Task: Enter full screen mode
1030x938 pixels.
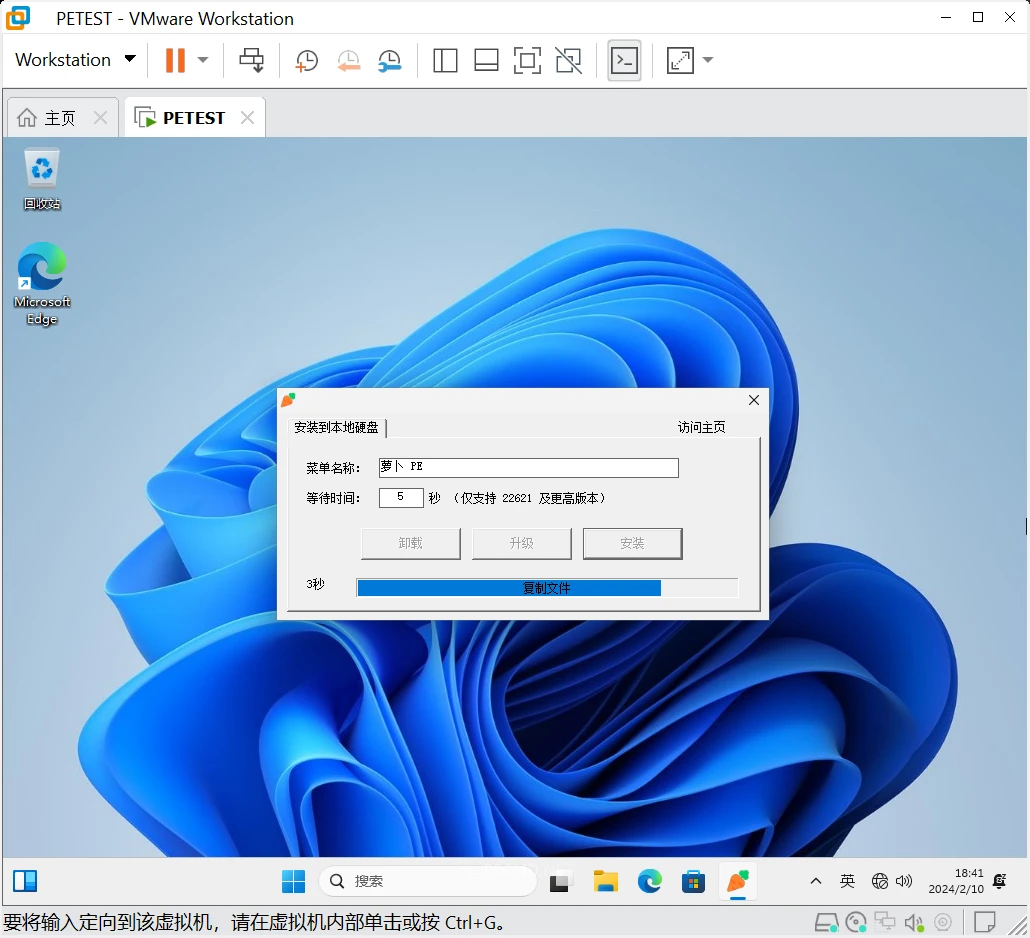Action: coord(527,60)
